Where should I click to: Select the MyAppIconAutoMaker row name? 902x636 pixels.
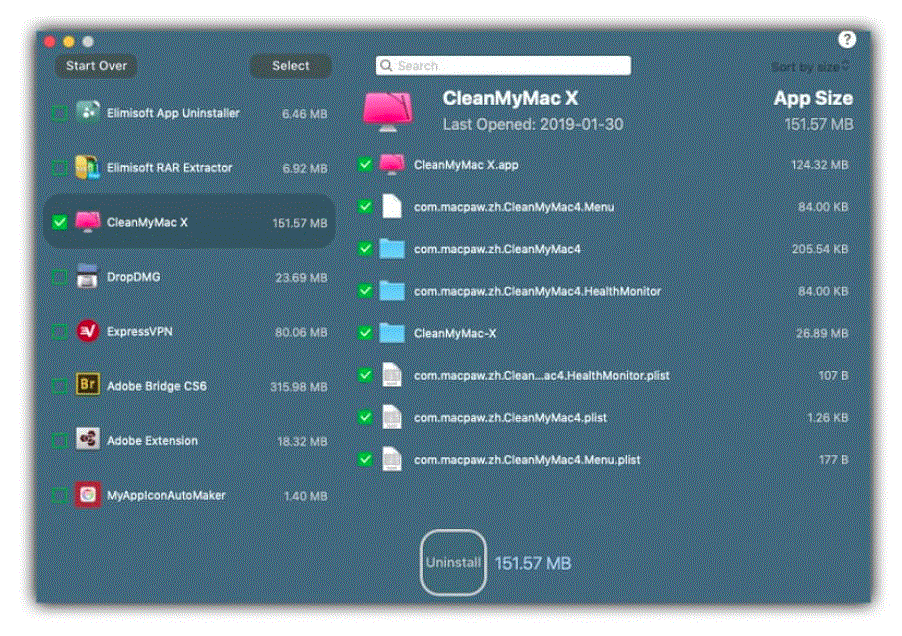[166, 495]
